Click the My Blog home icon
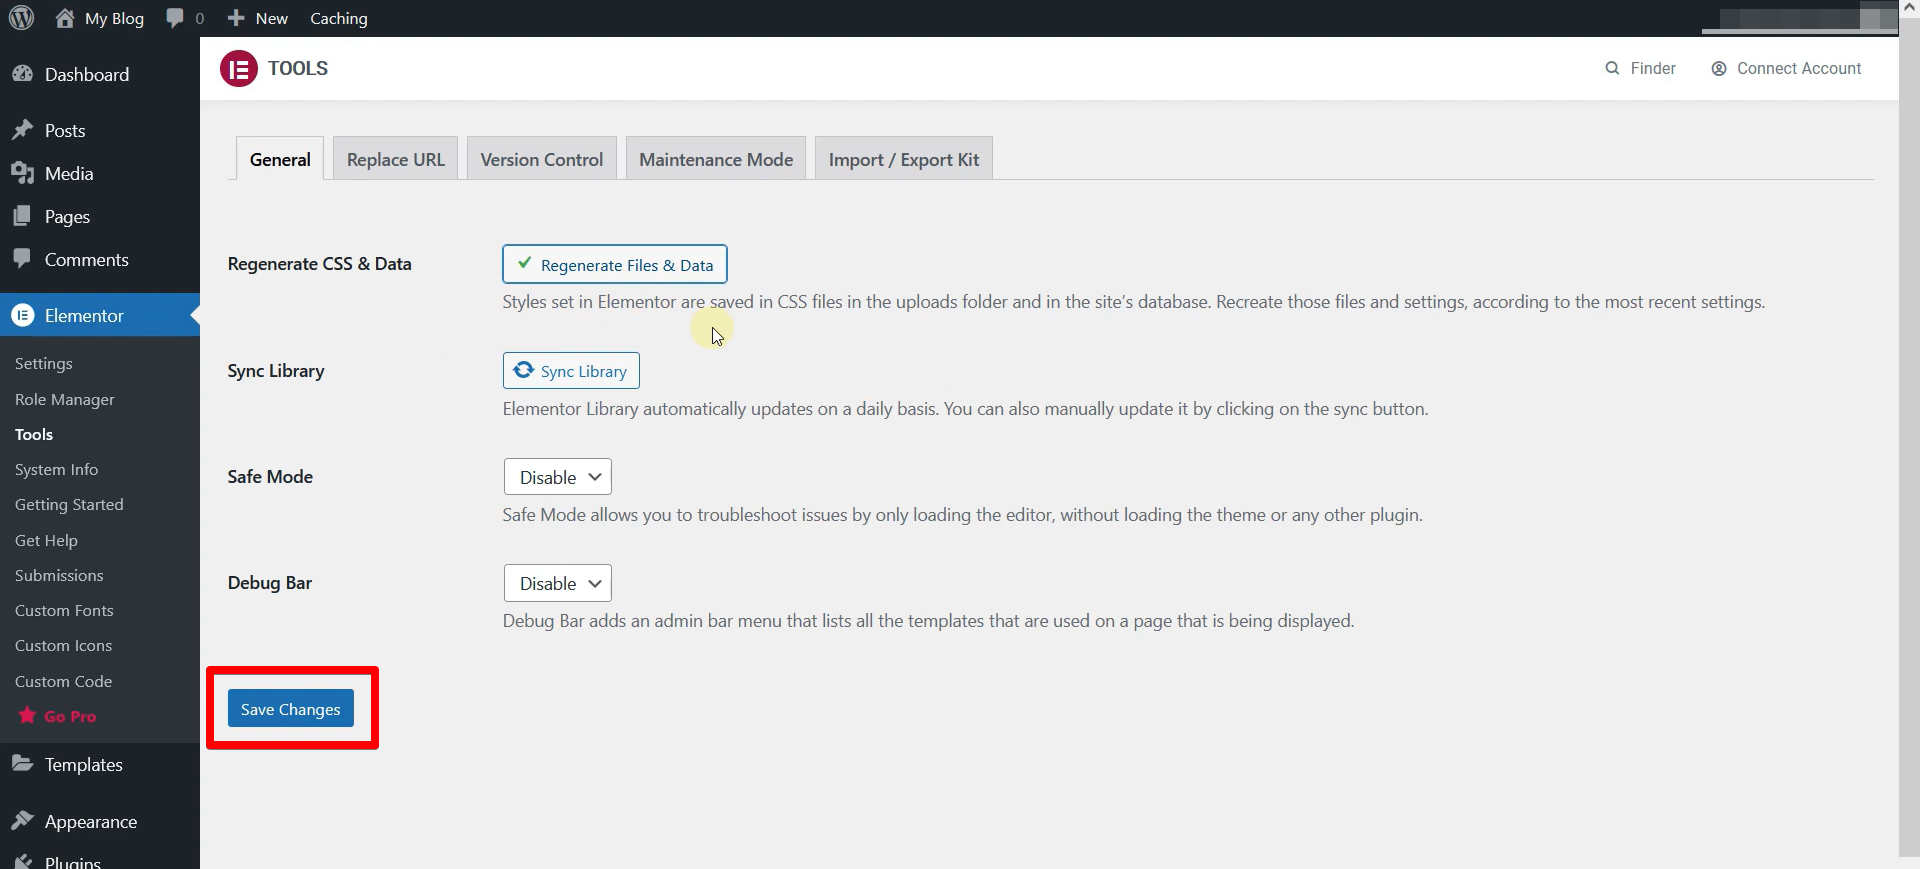 pyautogui.click(x=65, y=18)
